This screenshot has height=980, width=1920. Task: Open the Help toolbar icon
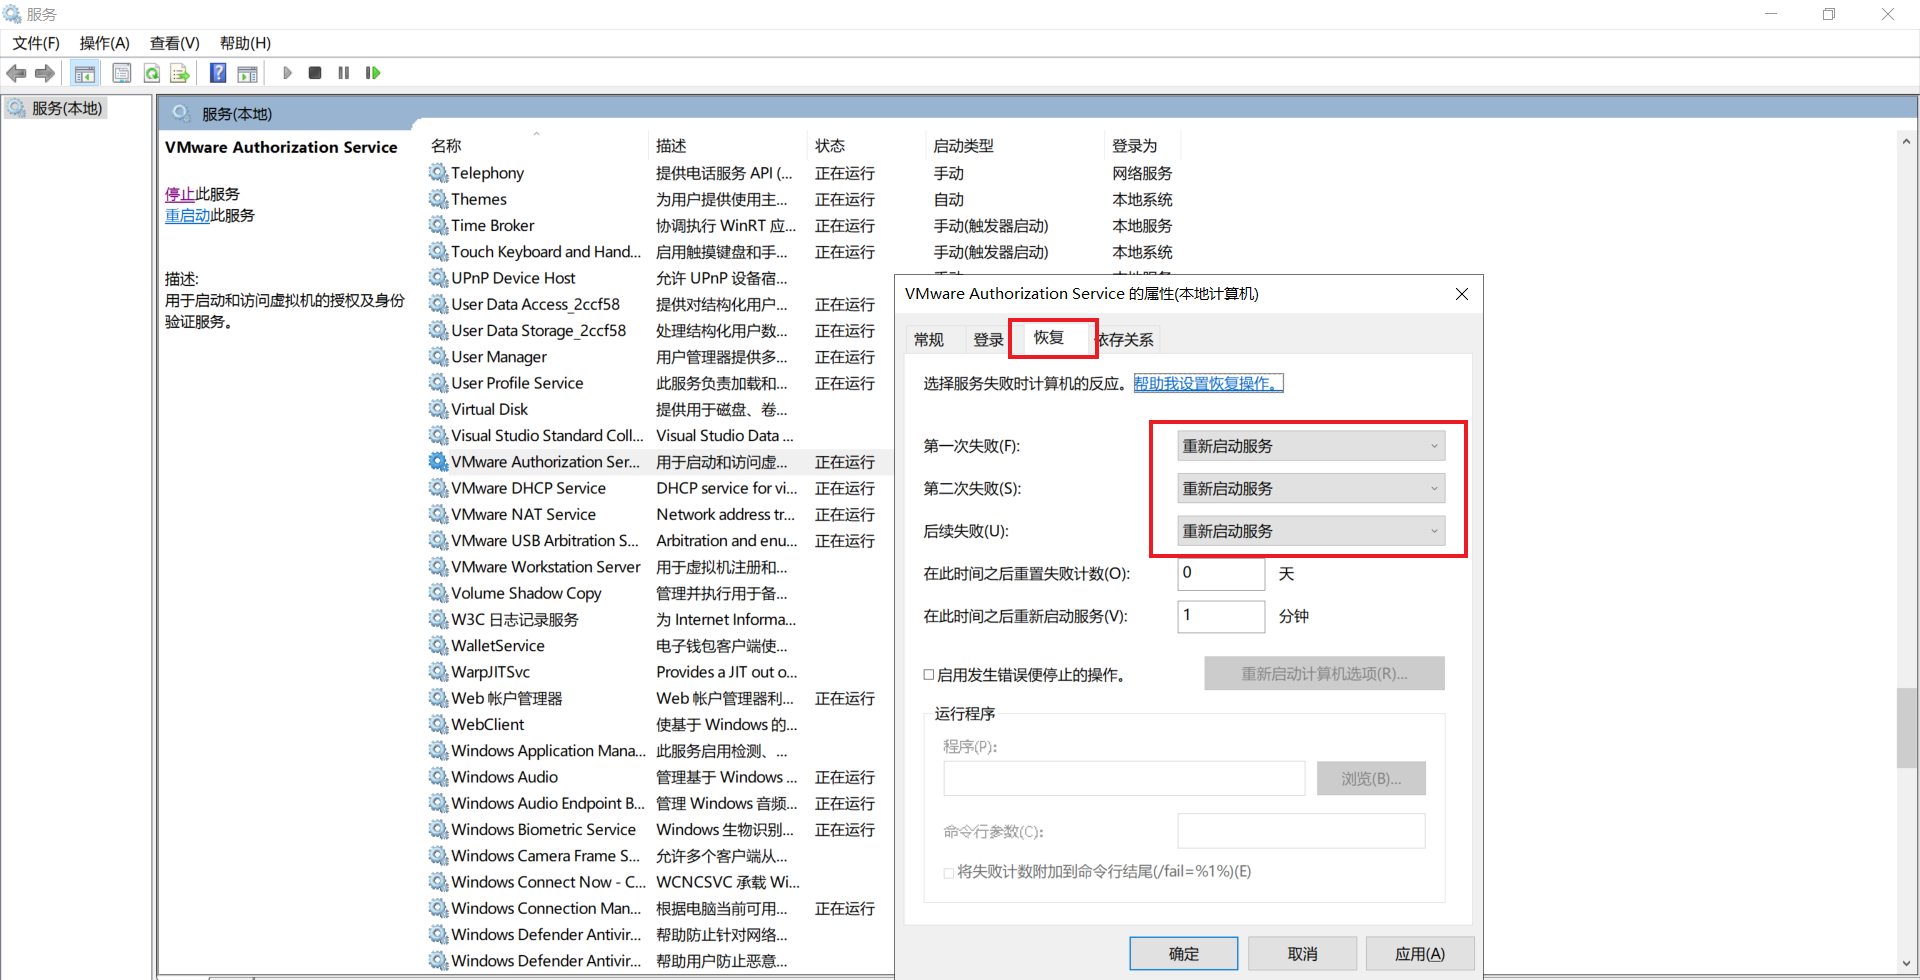(x=218, y=73)
